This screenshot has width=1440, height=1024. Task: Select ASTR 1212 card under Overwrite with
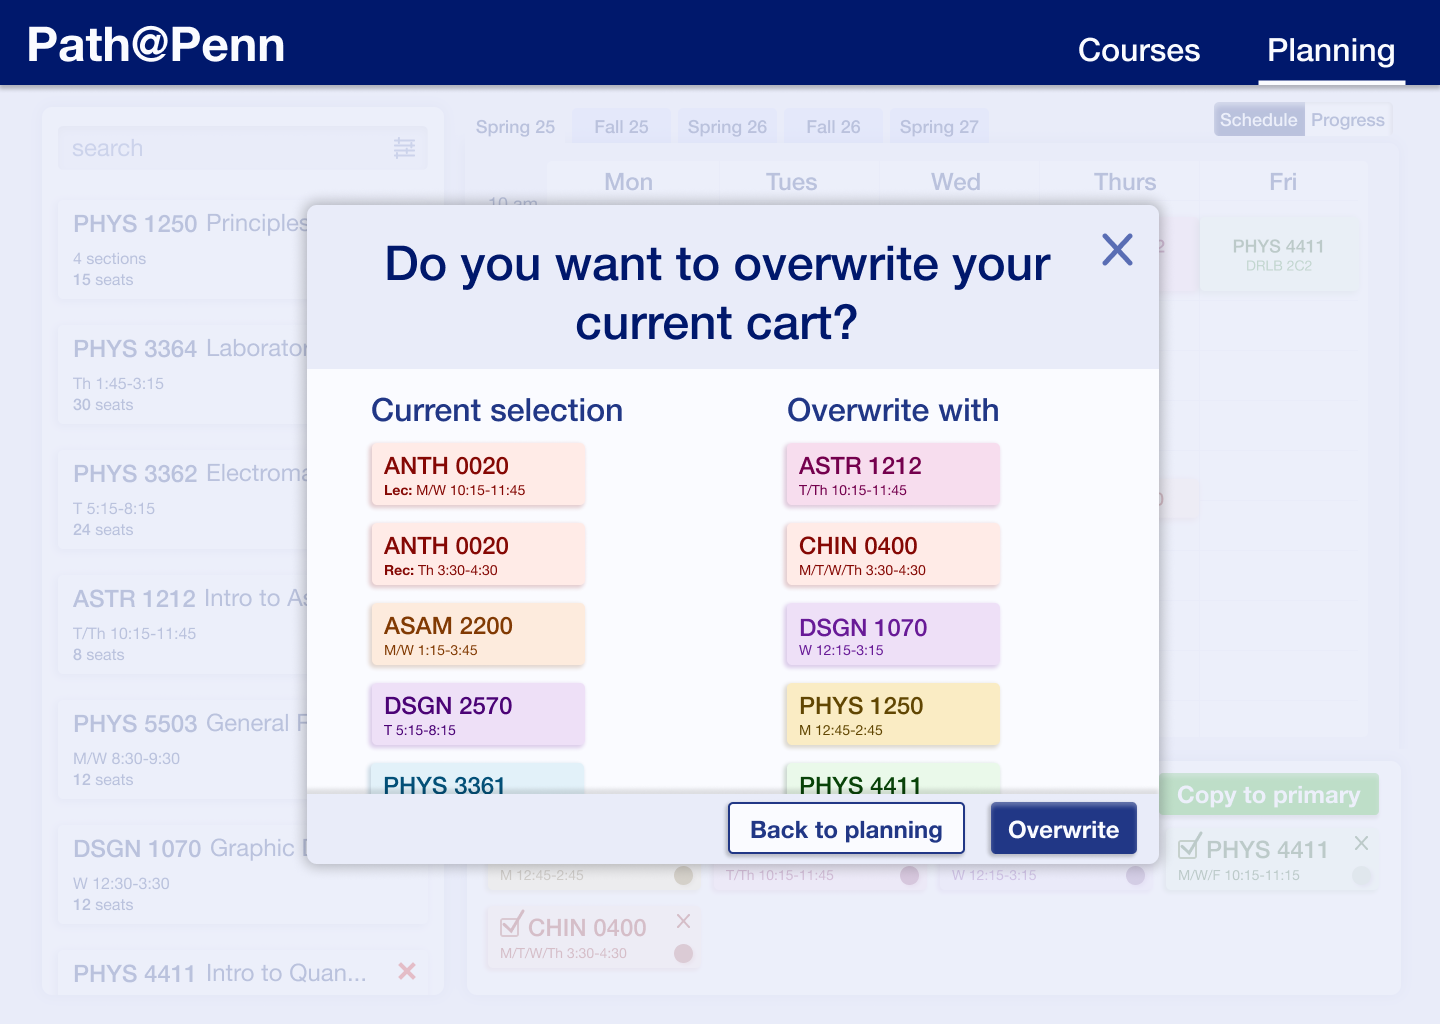click(x=892, y=475)
